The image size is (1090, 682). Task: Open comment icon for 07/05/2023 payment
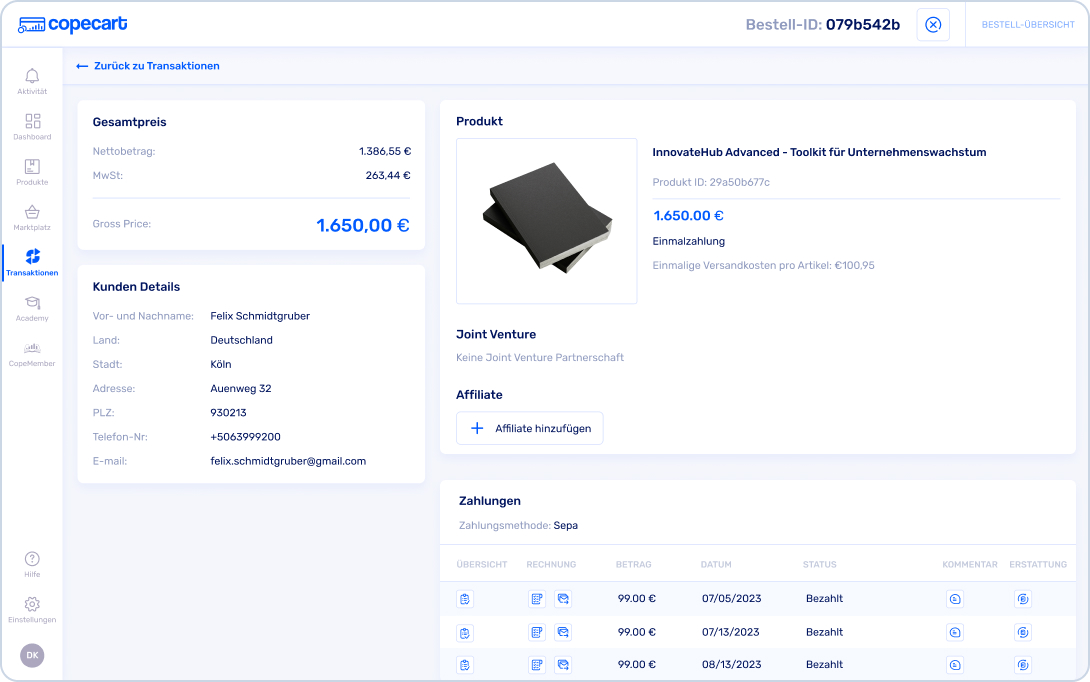955,599
